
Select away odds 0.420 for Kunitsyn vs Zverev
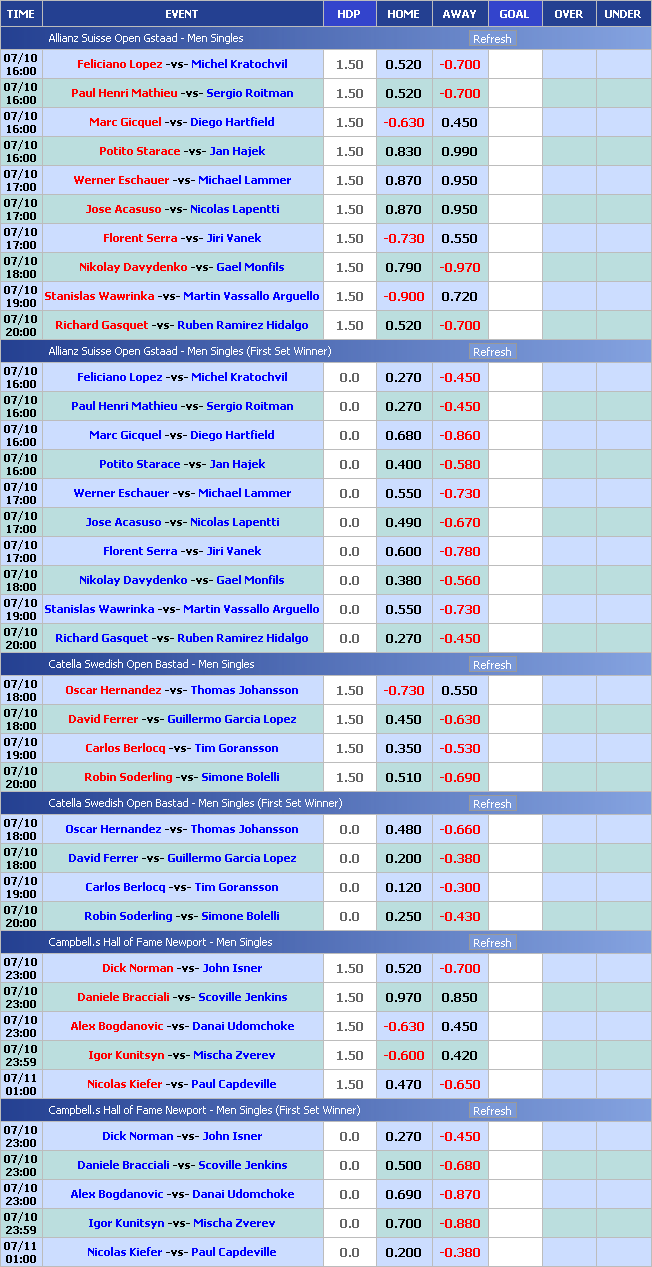click(459, 1056)
